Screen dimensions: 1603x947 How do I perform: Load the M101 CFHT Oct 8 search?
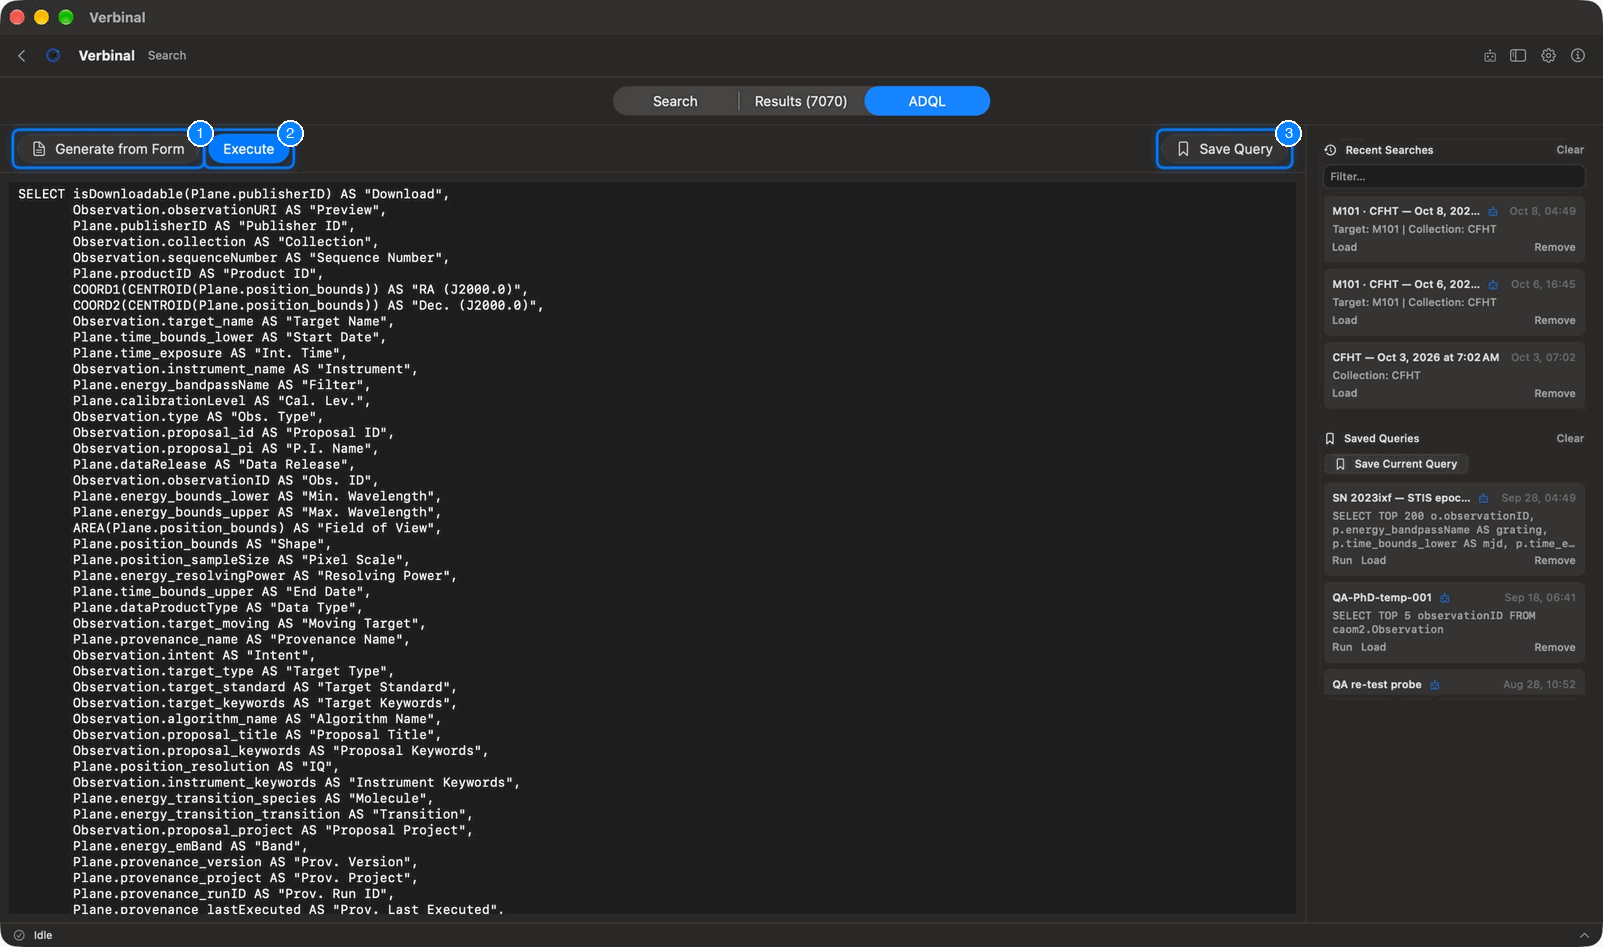click(x=1344, y=247)
